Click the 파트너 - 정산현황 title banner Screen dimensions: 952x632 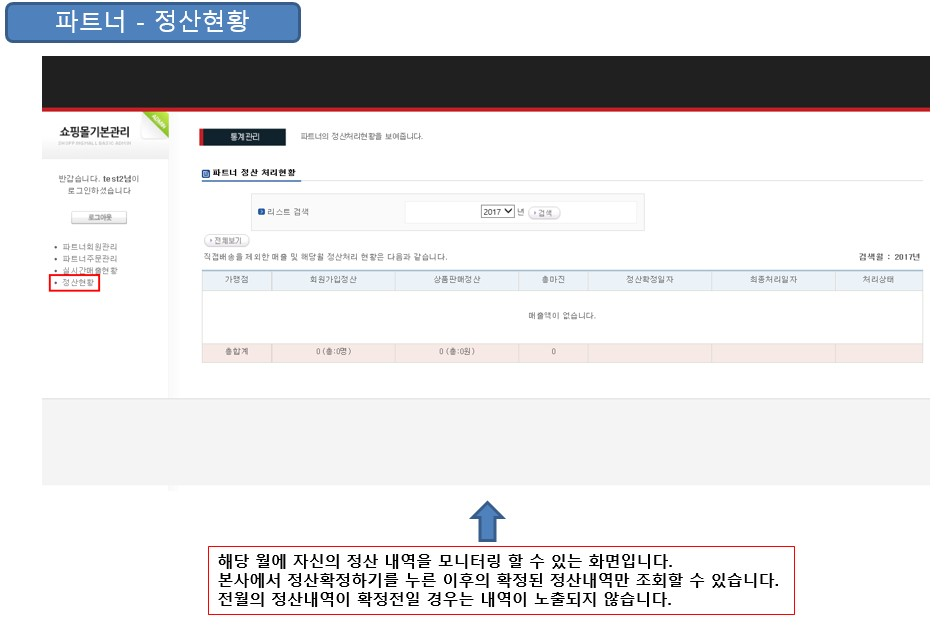coord(153,23)
